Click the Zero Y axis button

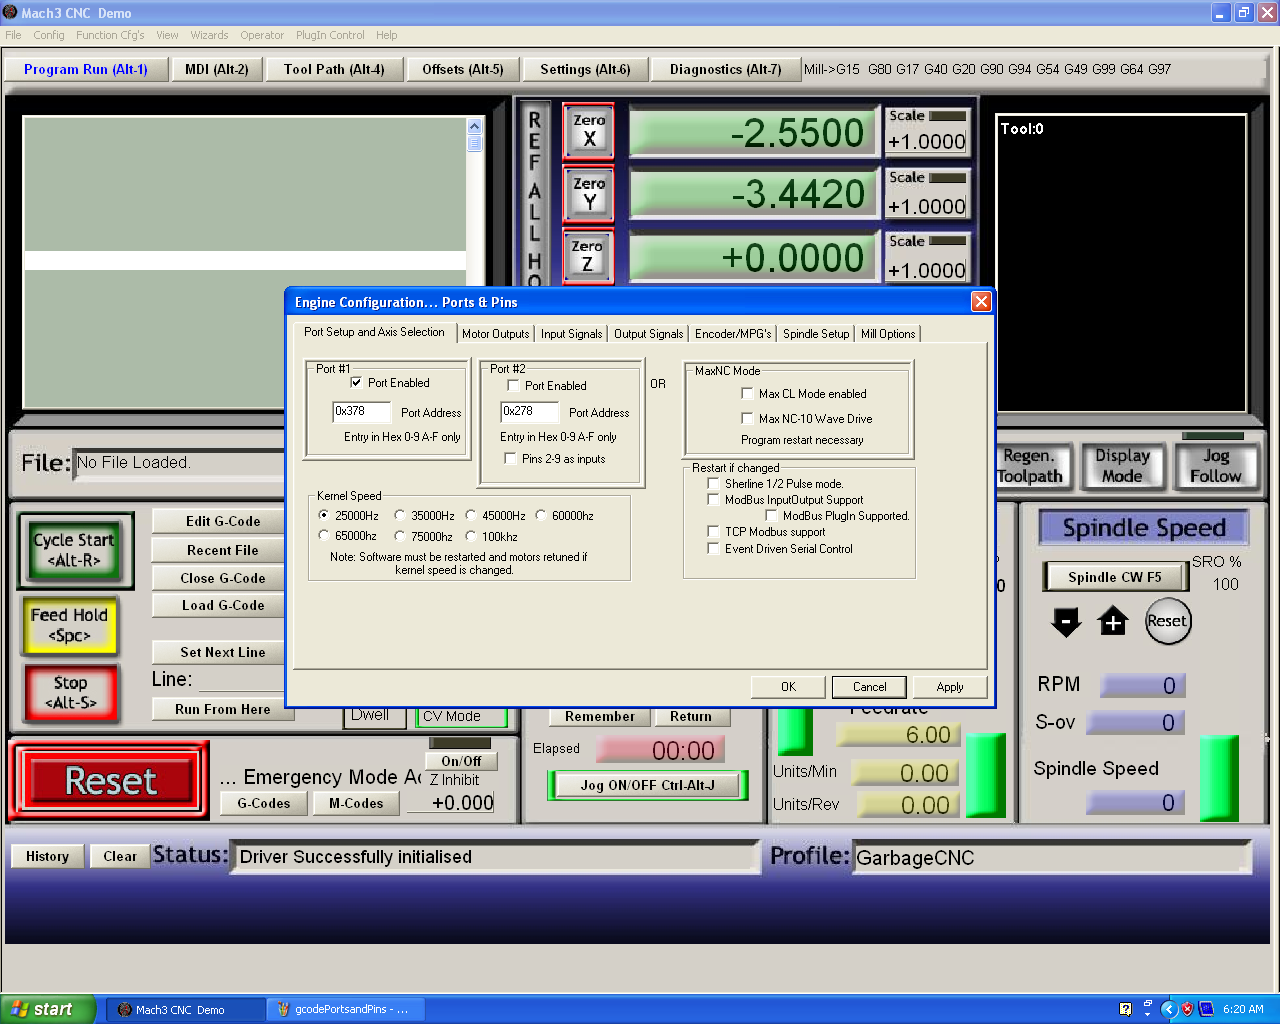pos(588,194)
